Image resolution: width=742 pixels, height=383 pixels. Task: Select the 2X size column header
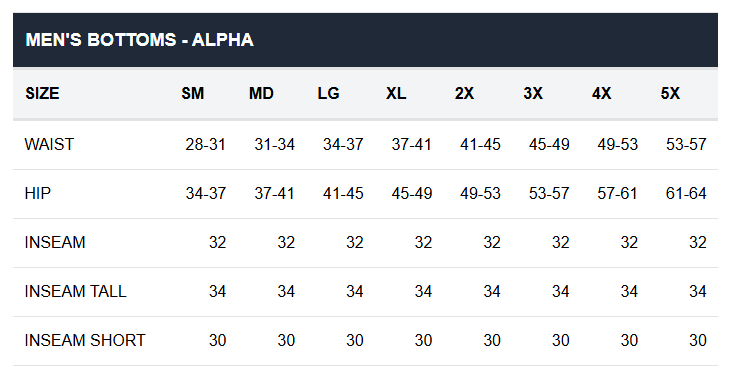point(464,93)
